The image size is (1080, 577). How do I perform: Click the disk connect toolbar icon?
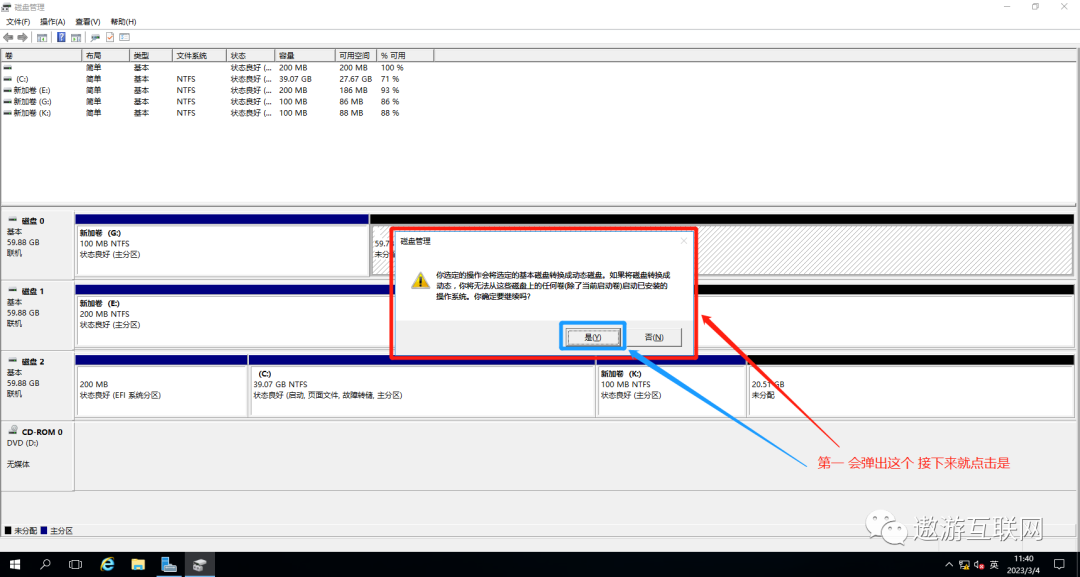(x=95, y=37)
